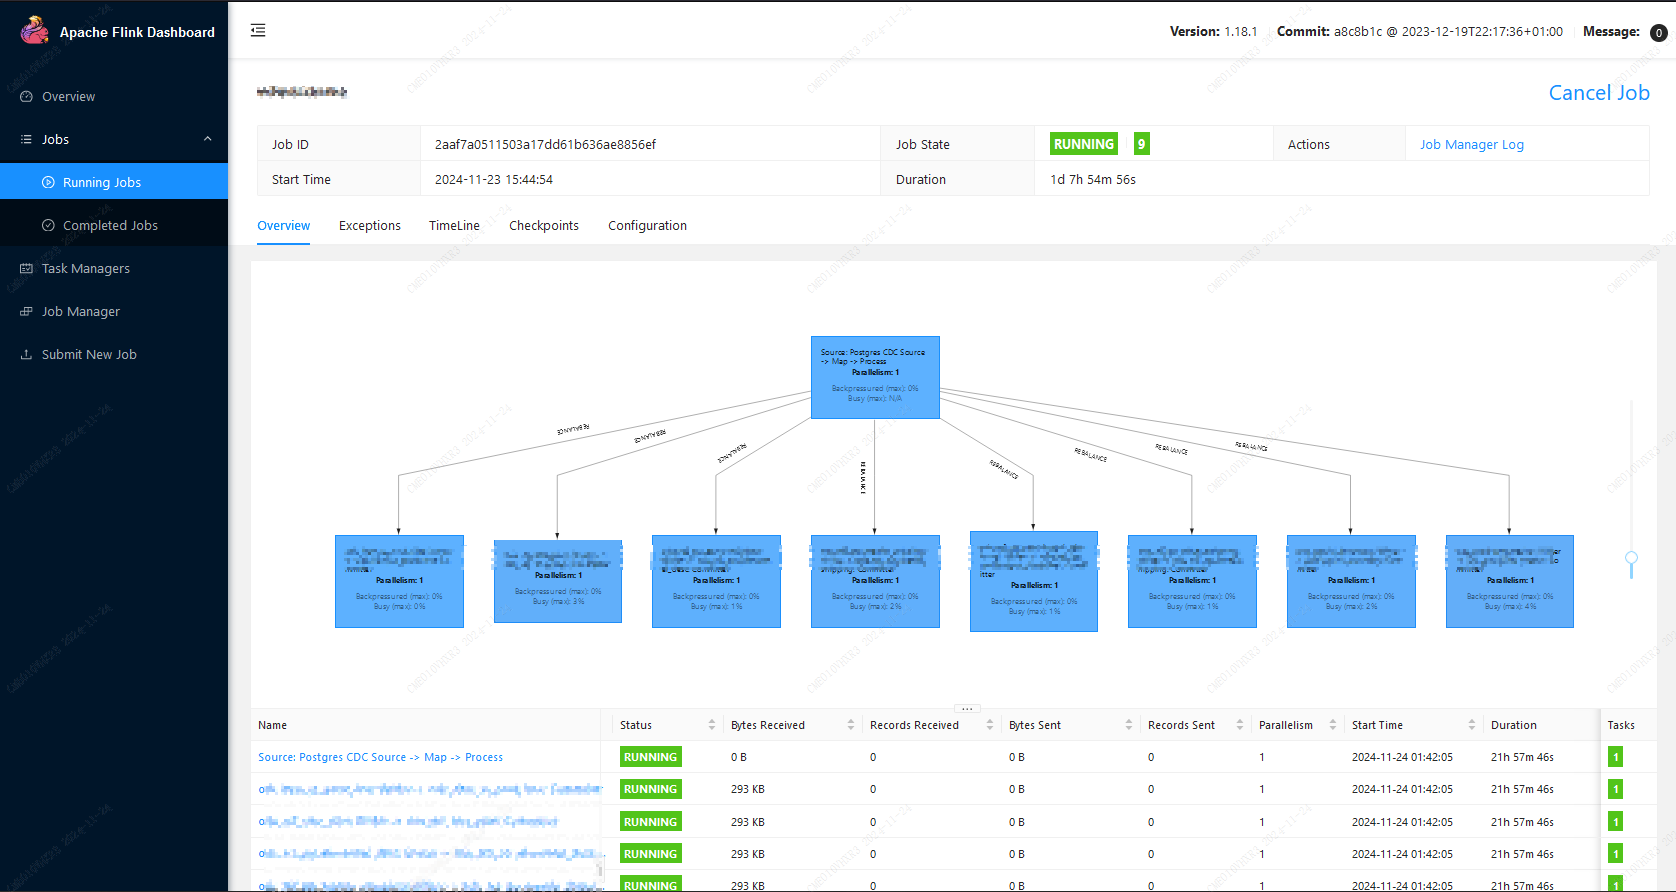This screenshot has height=892, width=1676.
Task: Cancel the running job
Action: point(1599,93)
